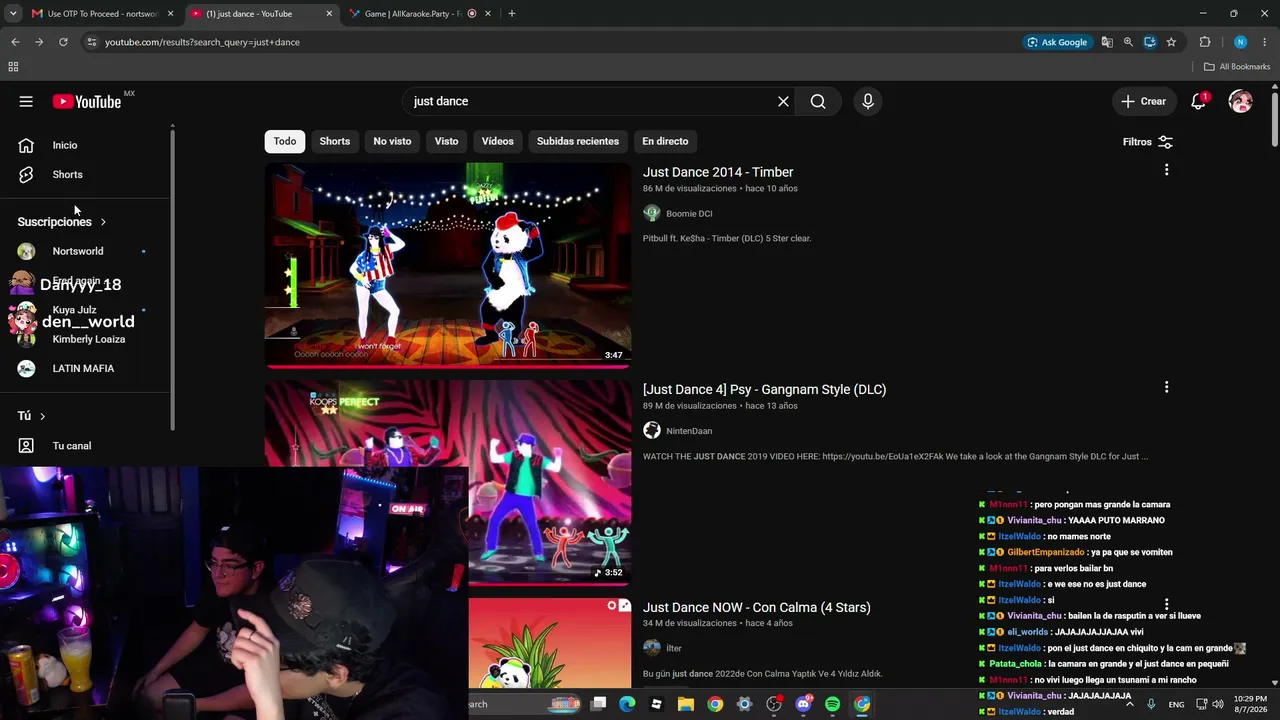Run search with the magnifier button
The height and width of the screenshot is (720, 1280).
[818, 101]
